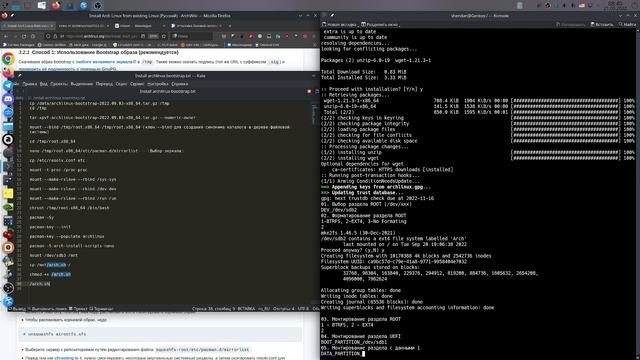640x360 pixels.
Task: Open Терминал panel in Kate bottom bar
Action: (101, 309)
